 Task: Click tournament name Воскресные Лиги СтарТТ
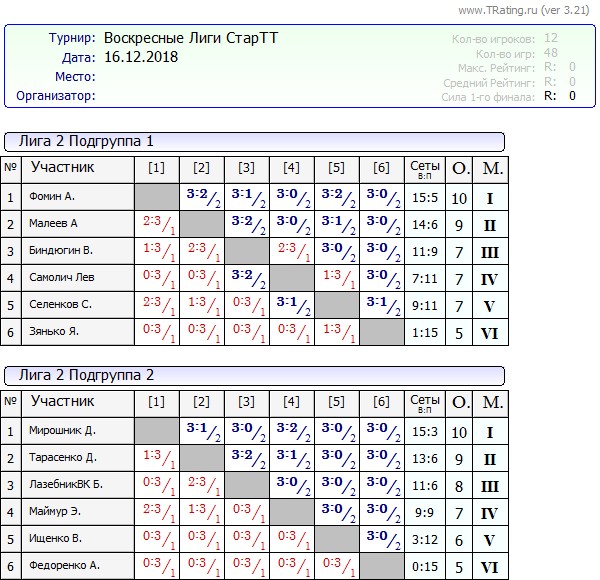pyautogui.click(x=191, y=39)
